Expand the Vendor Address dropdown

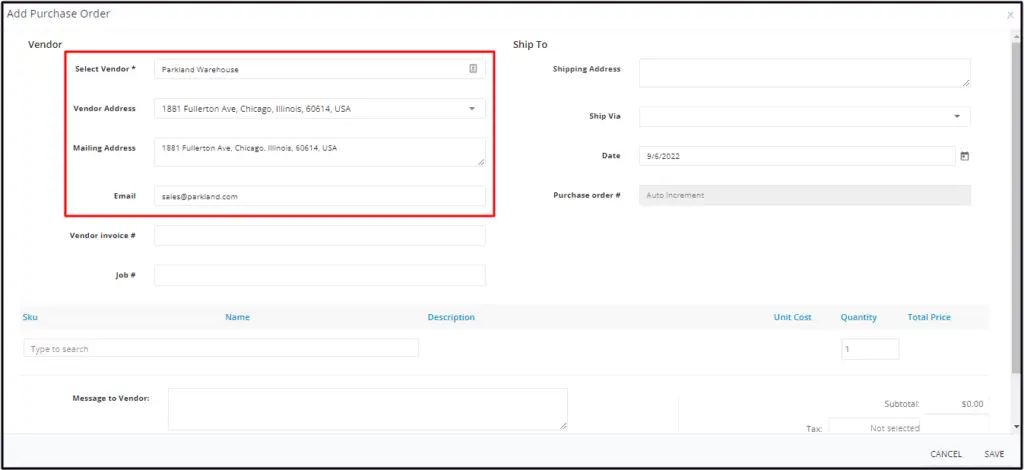[x=472, y=109]
